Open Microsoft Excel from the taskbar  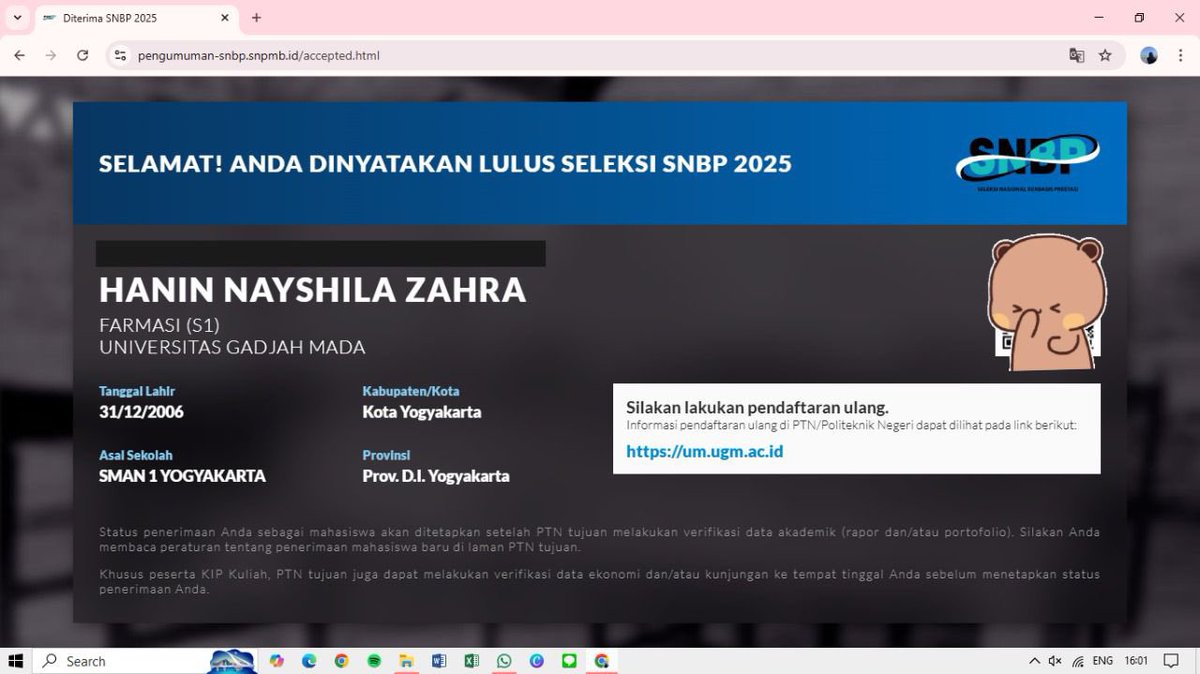[x=471, y=661]
